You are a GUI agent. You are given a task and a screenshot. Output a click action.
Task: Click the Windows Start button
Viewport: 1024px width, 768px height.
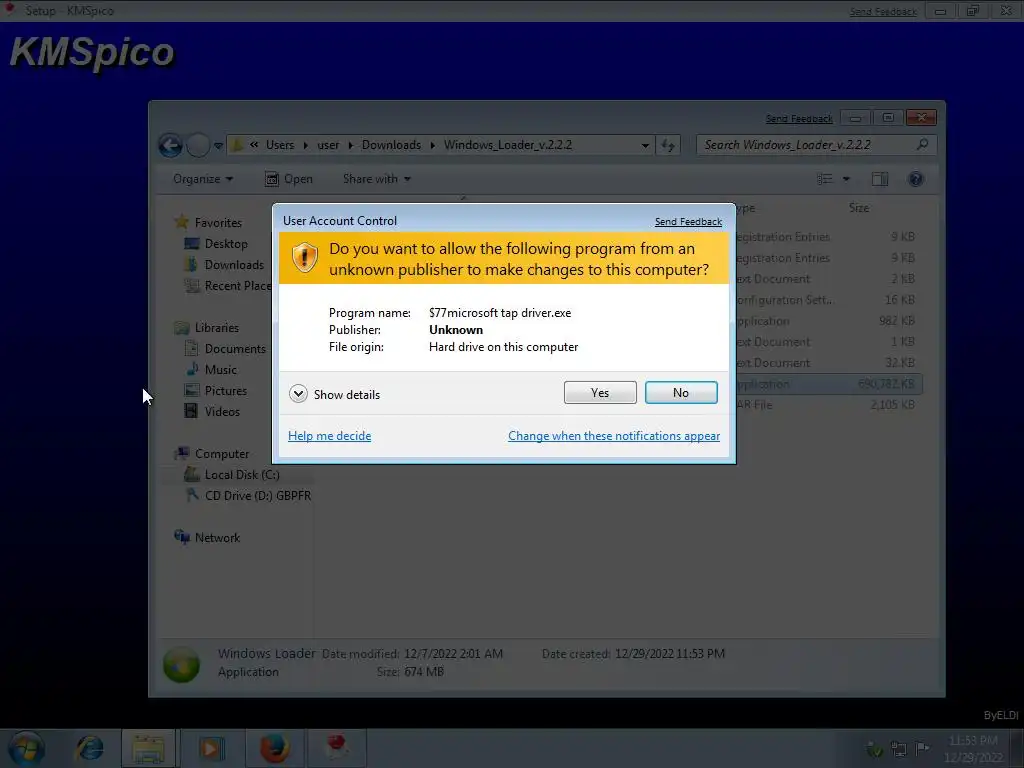[26, 748]
